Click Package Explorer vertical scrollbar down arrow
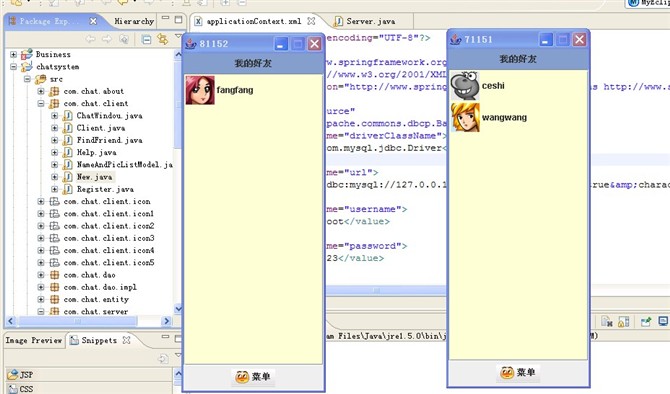Viewport: 670px width, 394px height. click(179, 308)
